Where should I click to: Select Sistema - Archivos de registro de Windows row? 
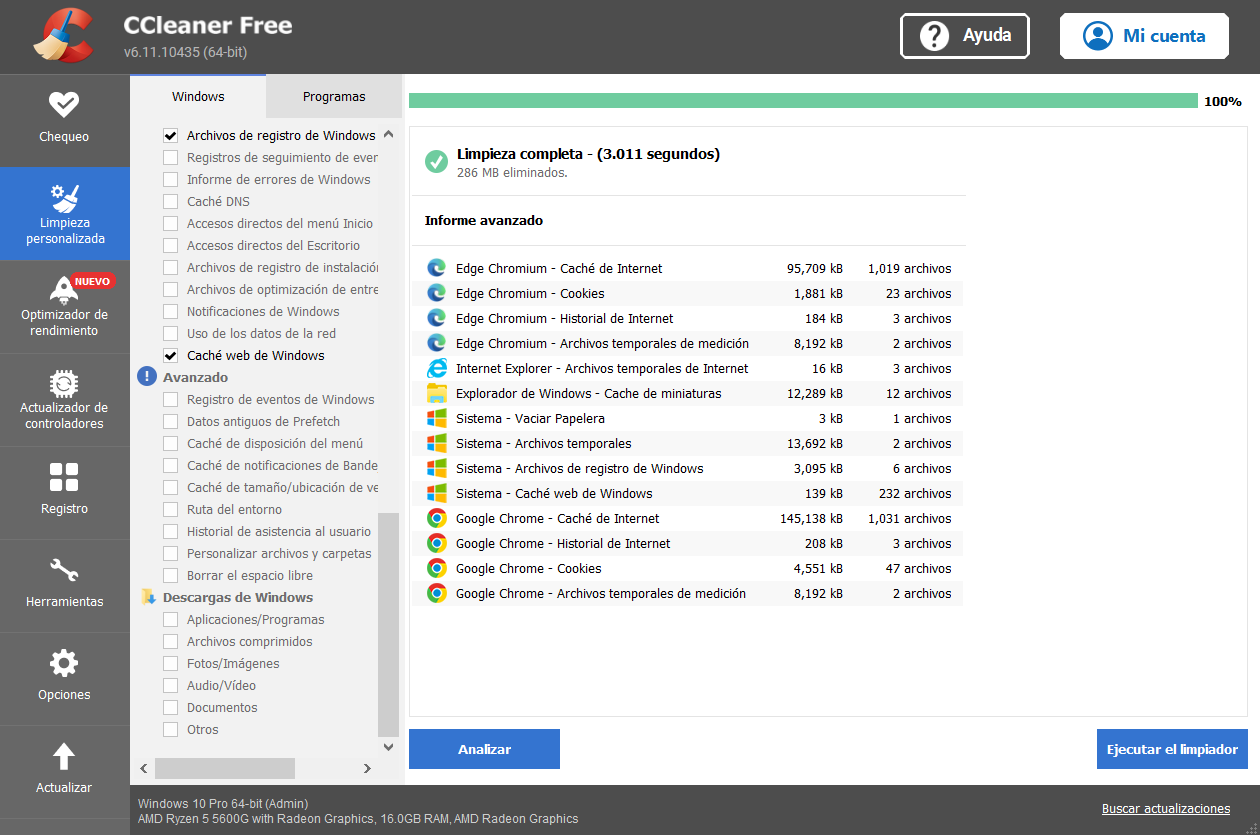689,468
